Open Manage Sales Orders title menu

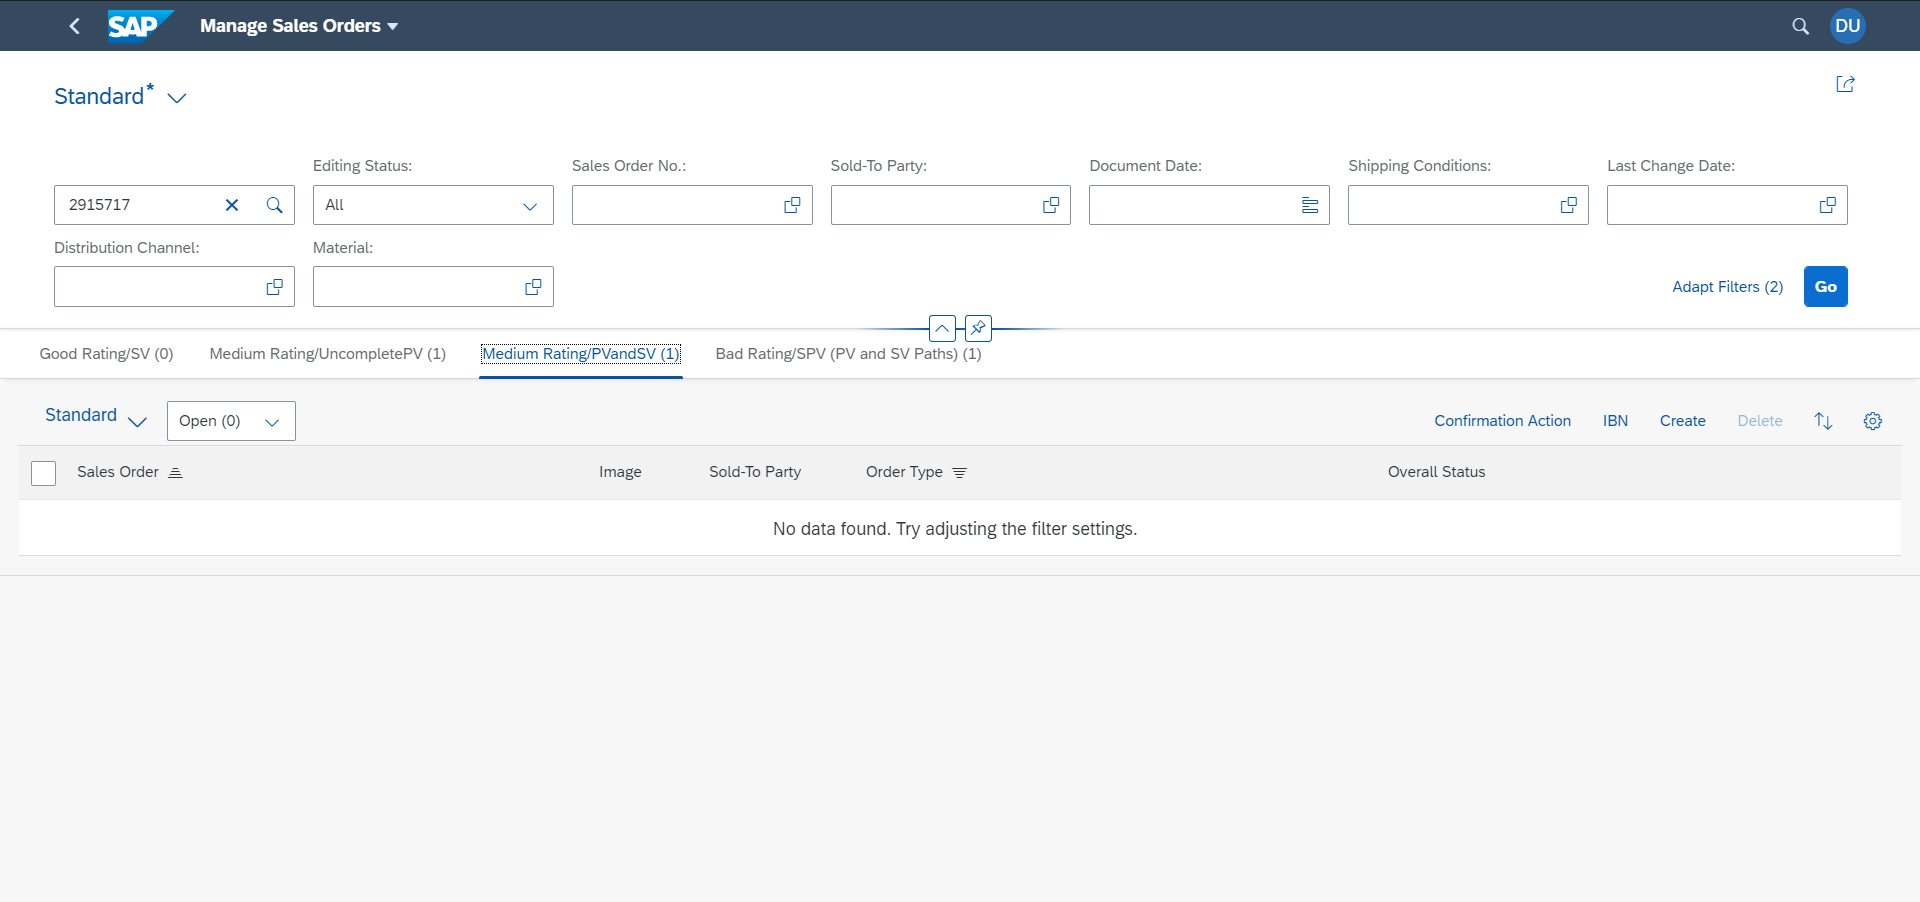click(298, 26)
